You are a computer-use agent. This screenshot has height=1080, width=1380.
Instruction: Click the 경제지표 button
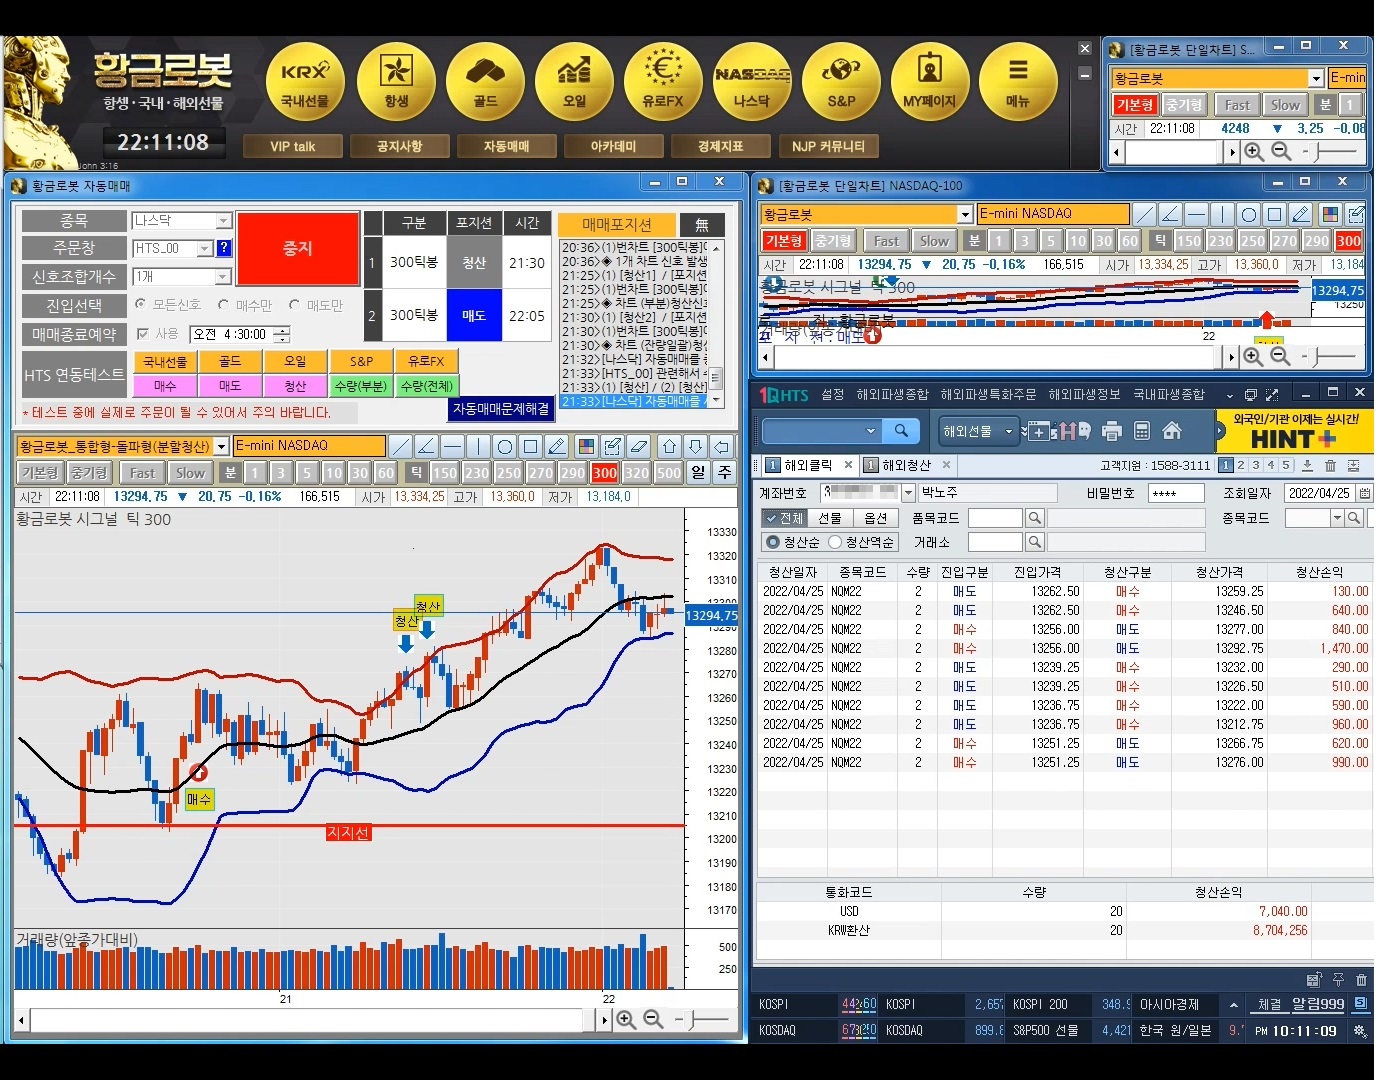click(720, 146)
